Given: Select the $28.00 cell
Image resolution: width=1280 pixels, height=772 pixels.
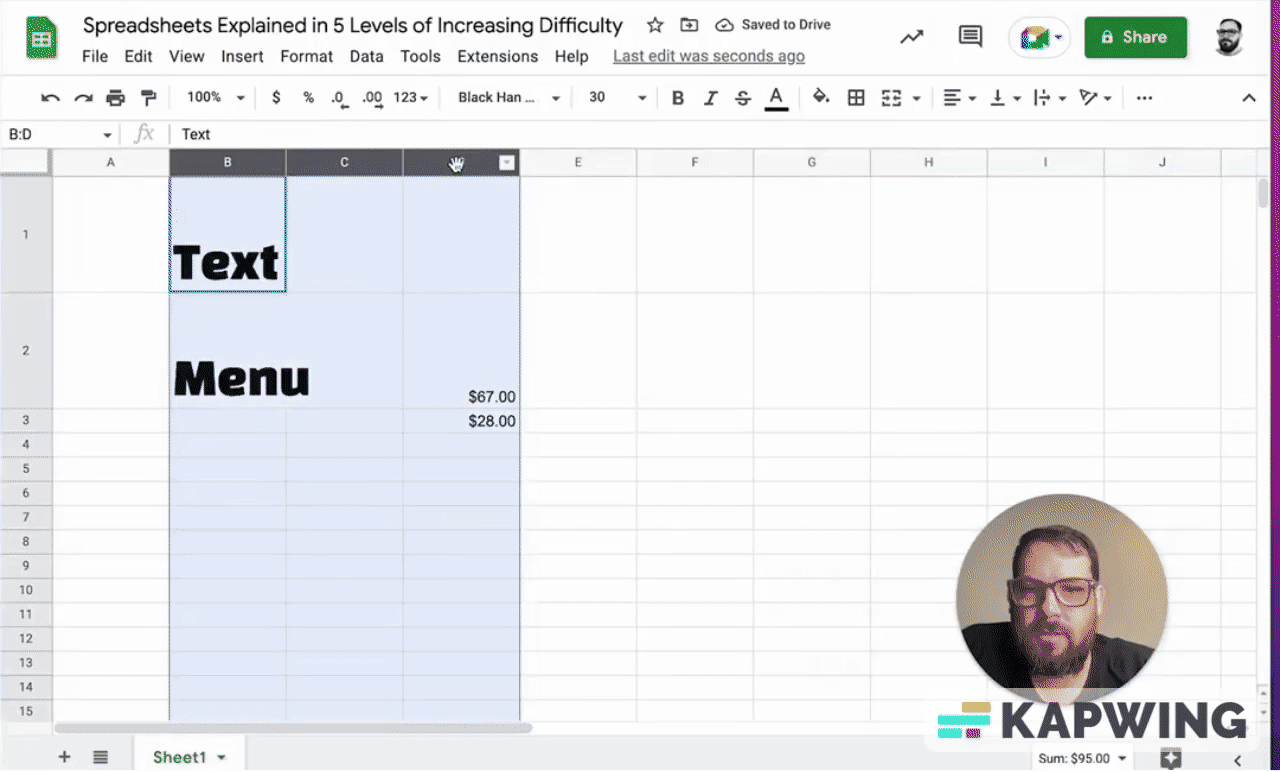Looking at the screenshot, I should [x=462, y=421].
